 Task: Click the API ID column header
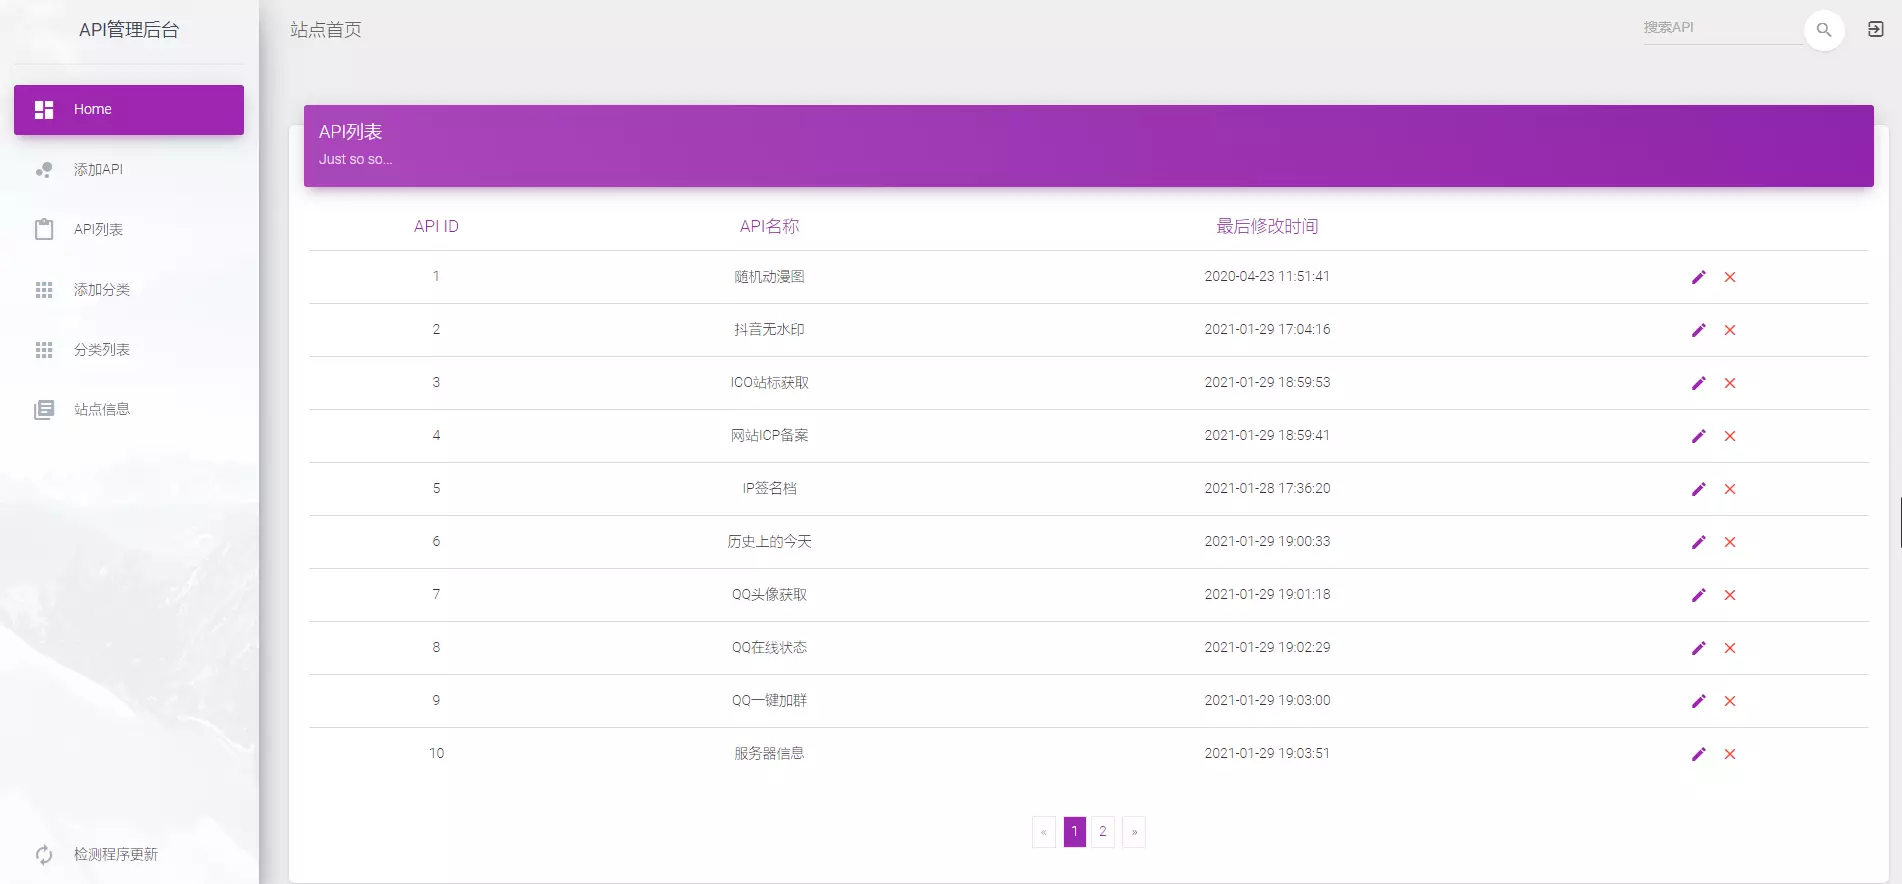(436, 227)
